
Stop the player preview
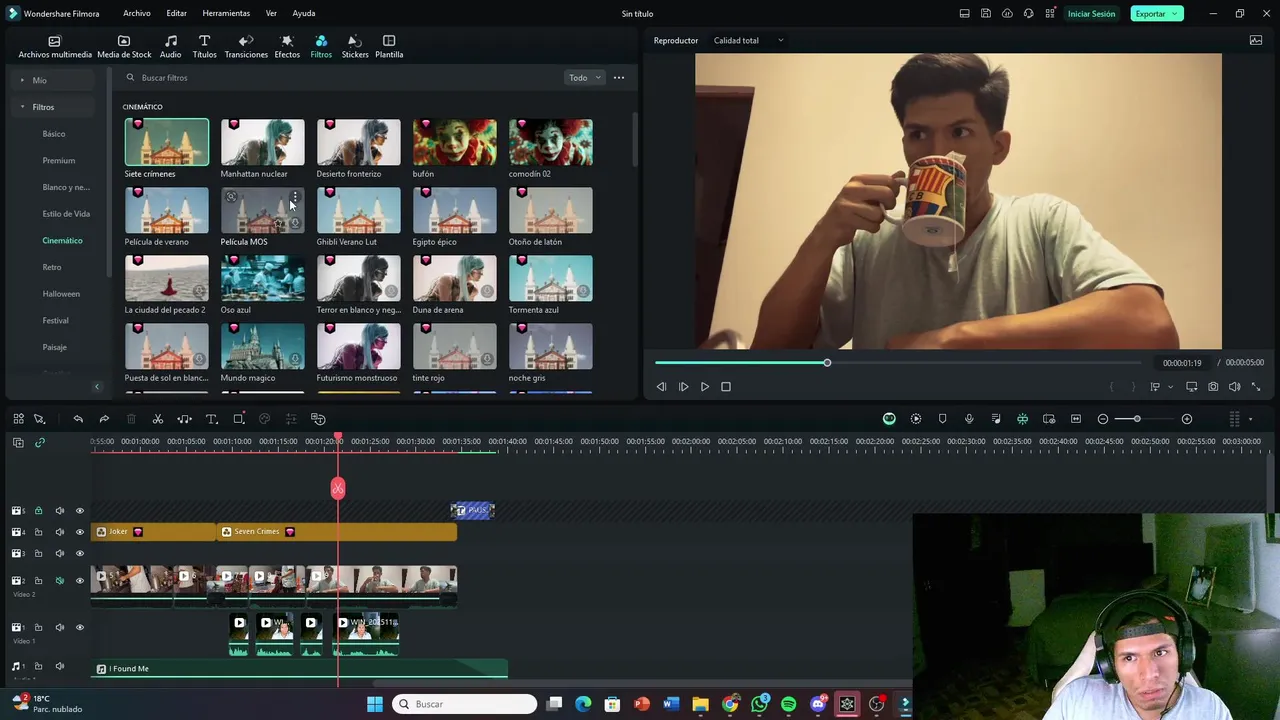click(x=726, y=387)
